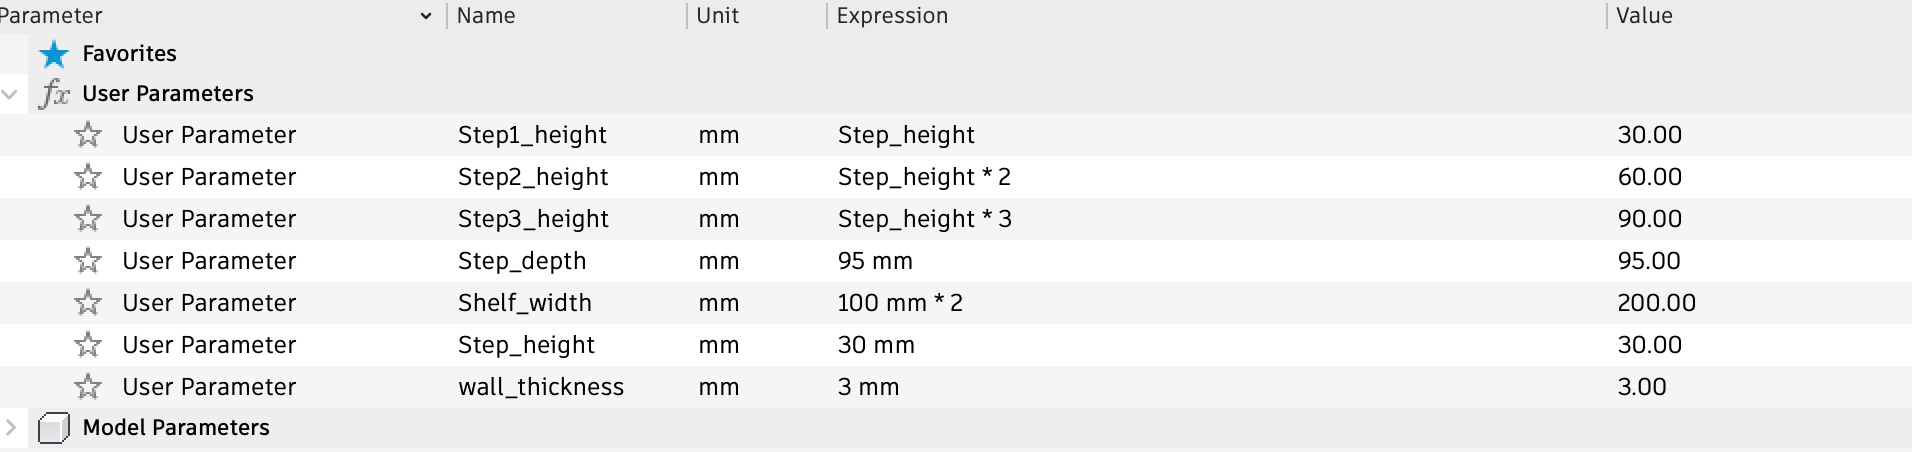Open the Parameter column header dropdown
The width and height of the screenshot is (1912, 452).
[426, 16]
